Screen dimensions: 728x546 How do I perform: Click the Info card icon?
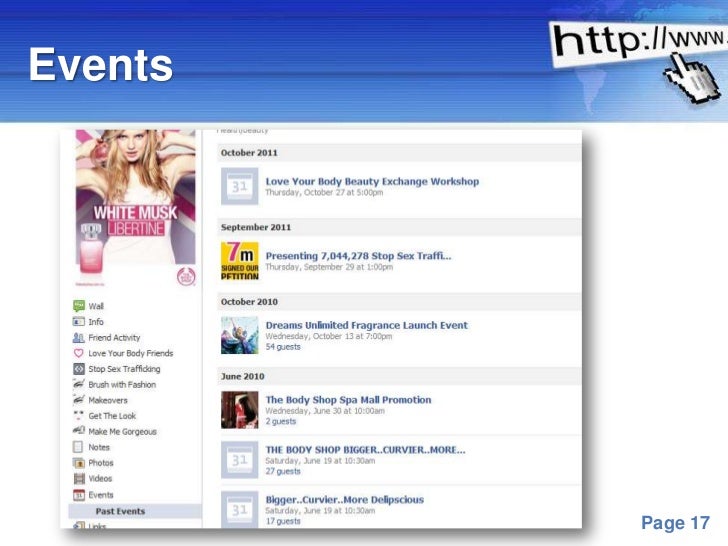click(x=79, y=322)
